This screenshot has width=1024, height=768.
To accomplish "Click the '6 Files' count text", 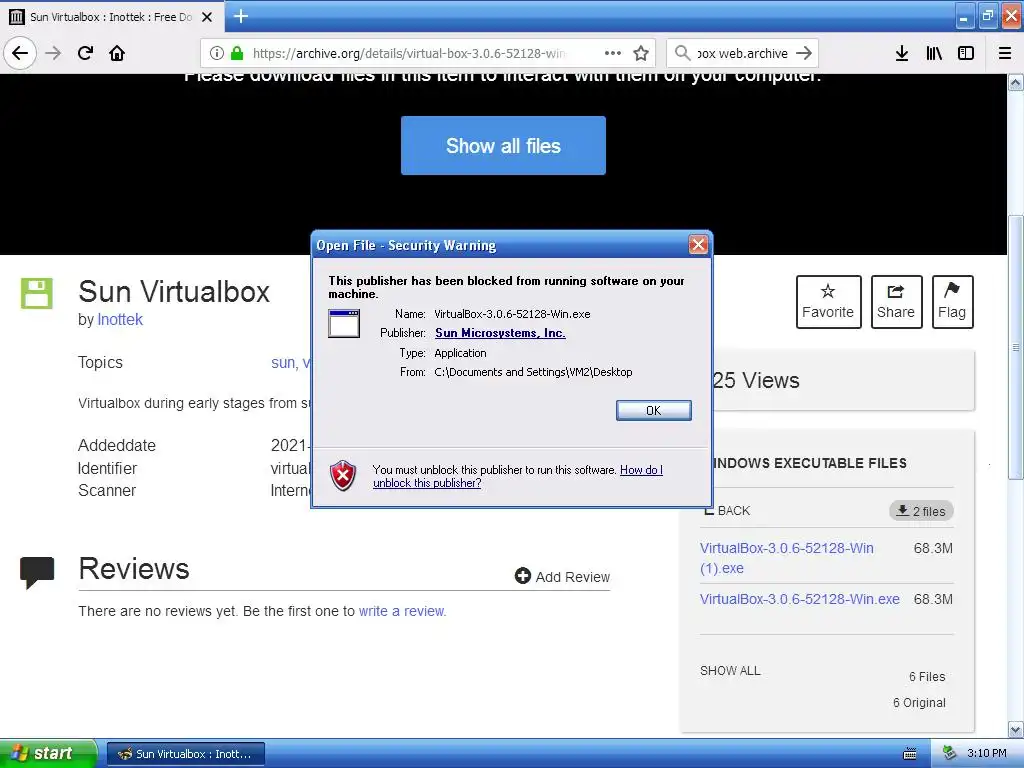I will pyautogui.click(x=927, y=677).
